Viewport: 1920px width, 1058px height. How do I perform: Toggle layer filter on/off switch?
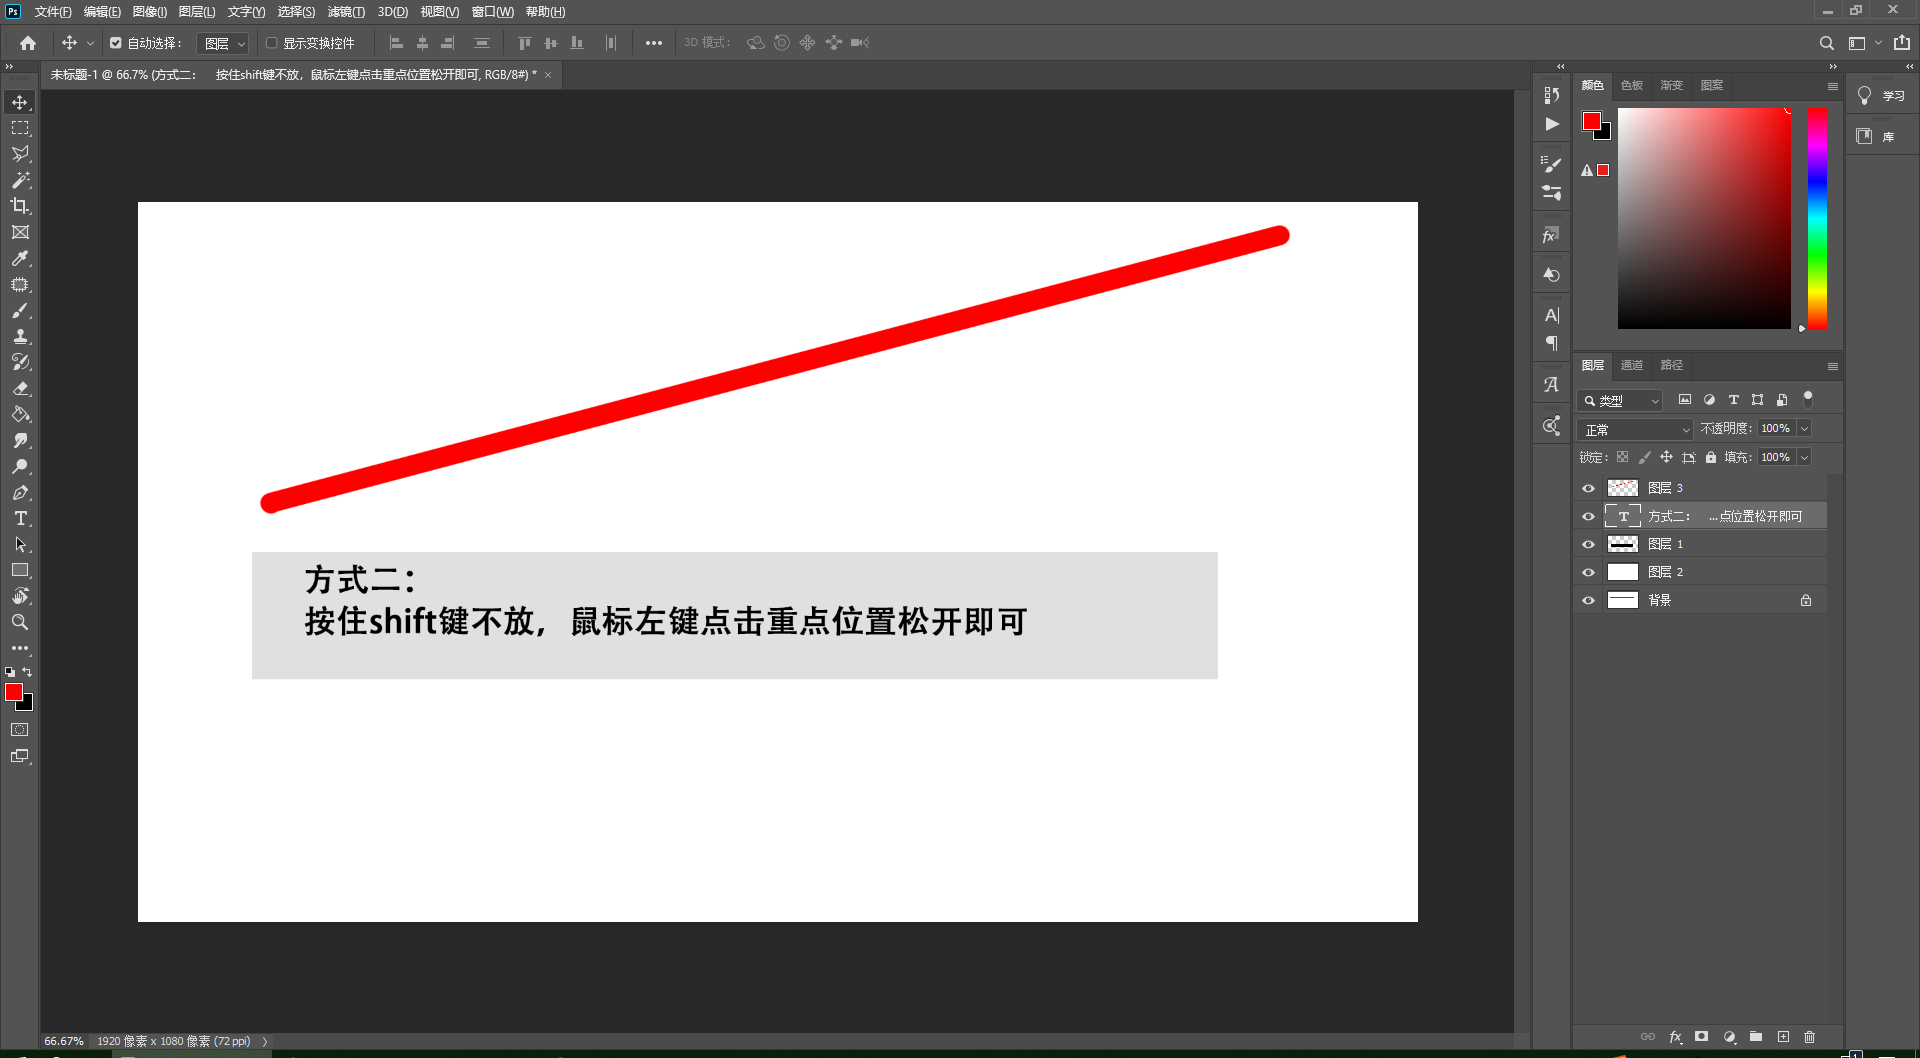(1808, 399)
